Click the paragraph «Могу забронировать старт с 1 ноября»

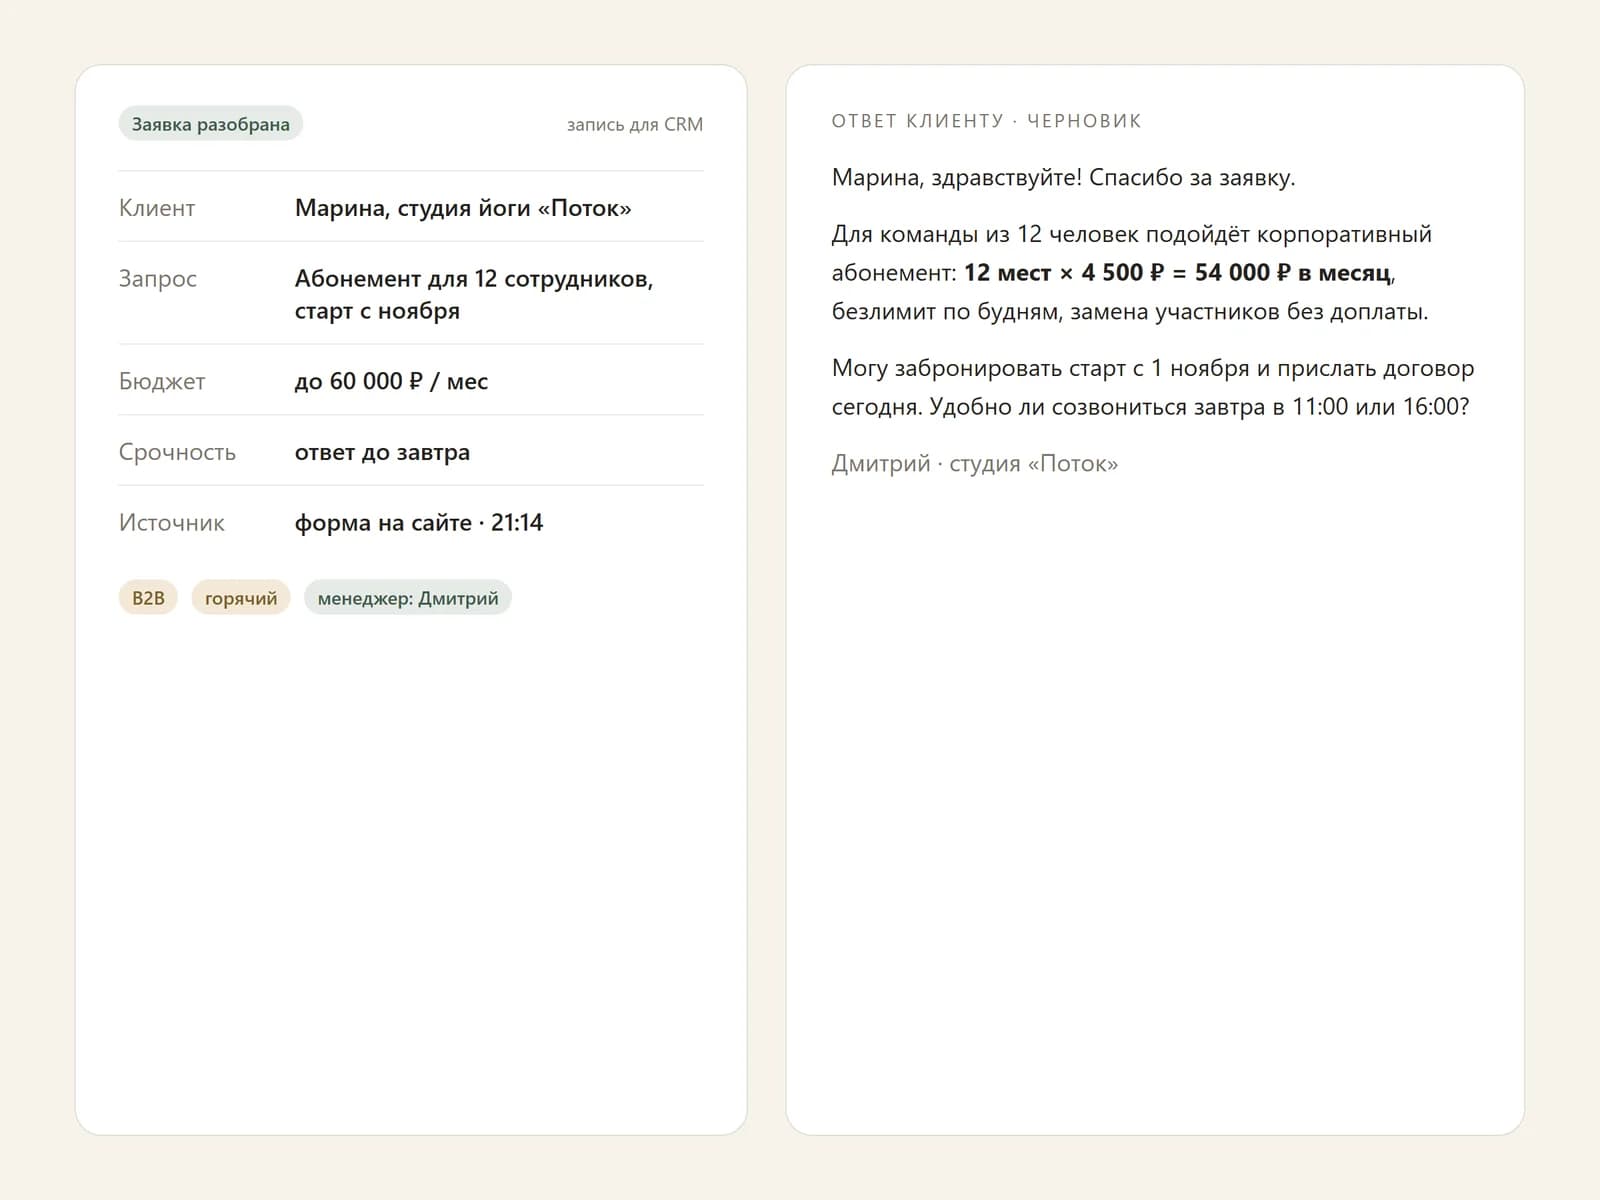click(1040, 368)
